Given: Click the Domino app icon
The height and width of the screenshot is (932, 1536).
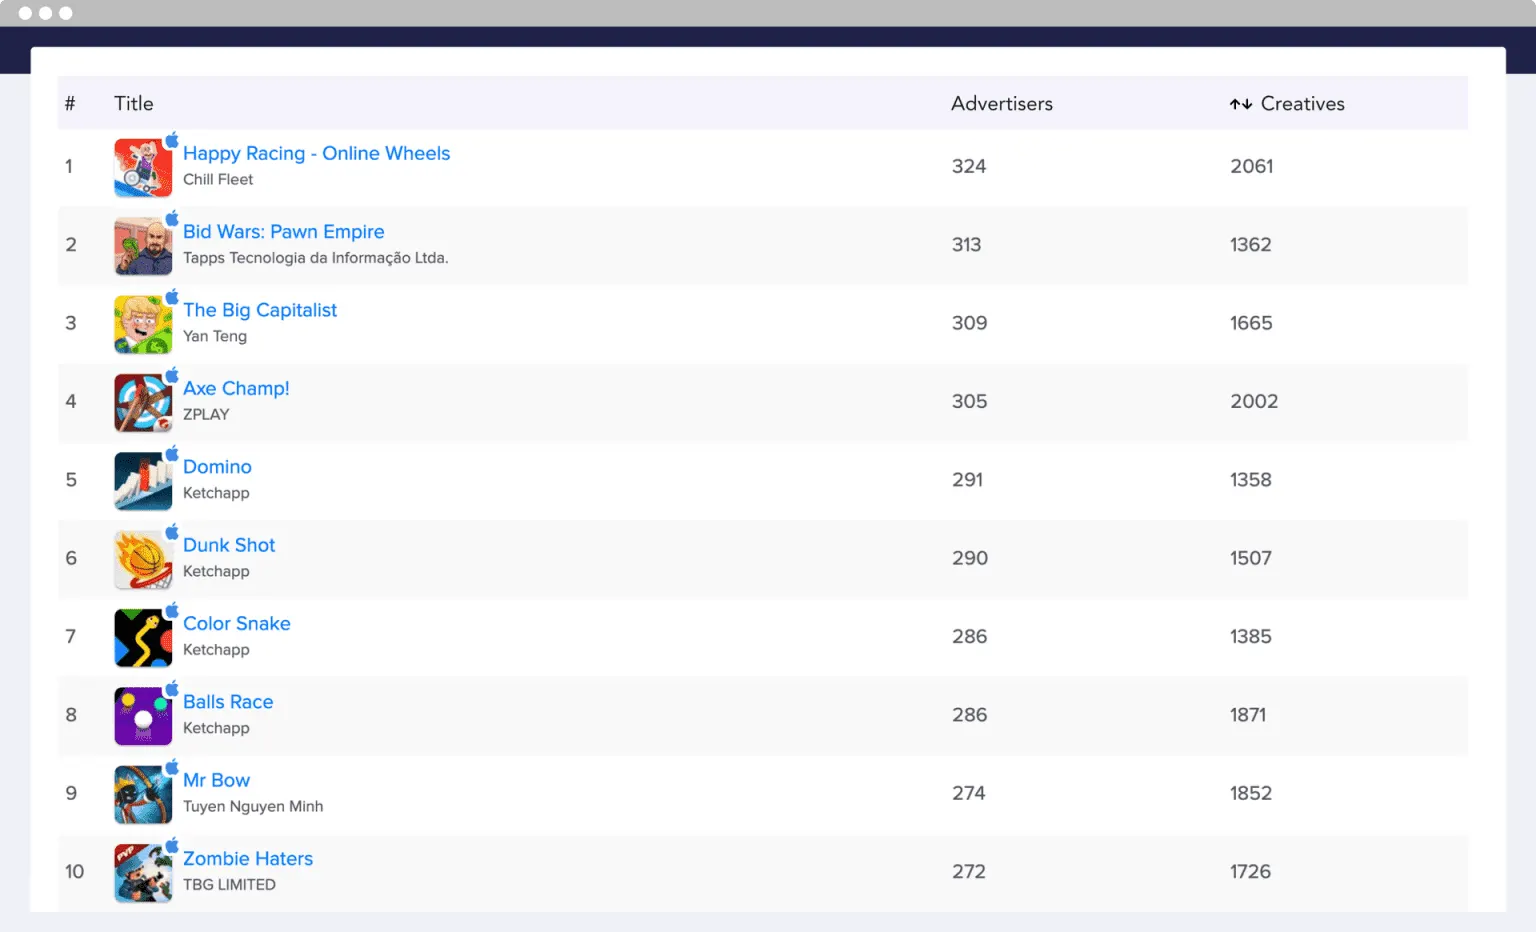Looking at the screenshot, I should [143, 481].
